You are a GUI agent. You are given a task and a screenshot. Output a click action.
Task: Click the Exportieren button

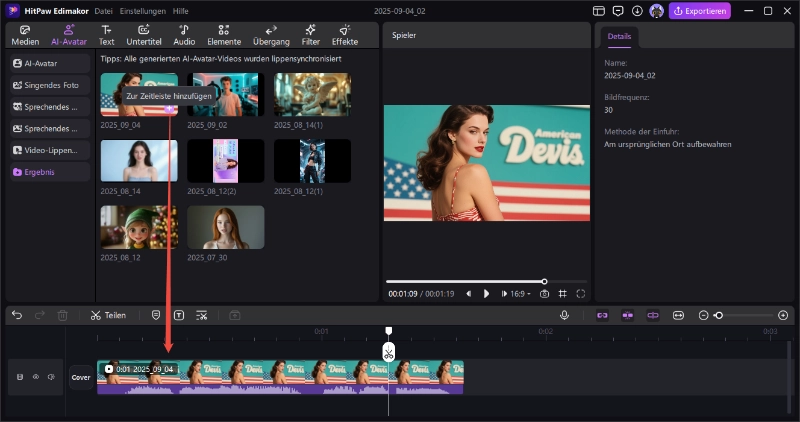pos(699,11)
